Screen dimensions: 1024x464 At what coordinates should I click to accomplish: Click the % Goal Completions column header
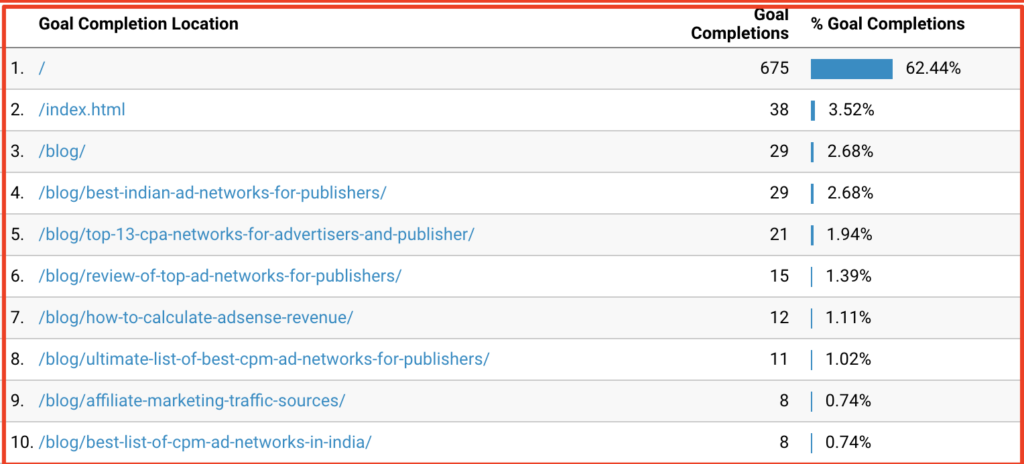click(888, 24)
